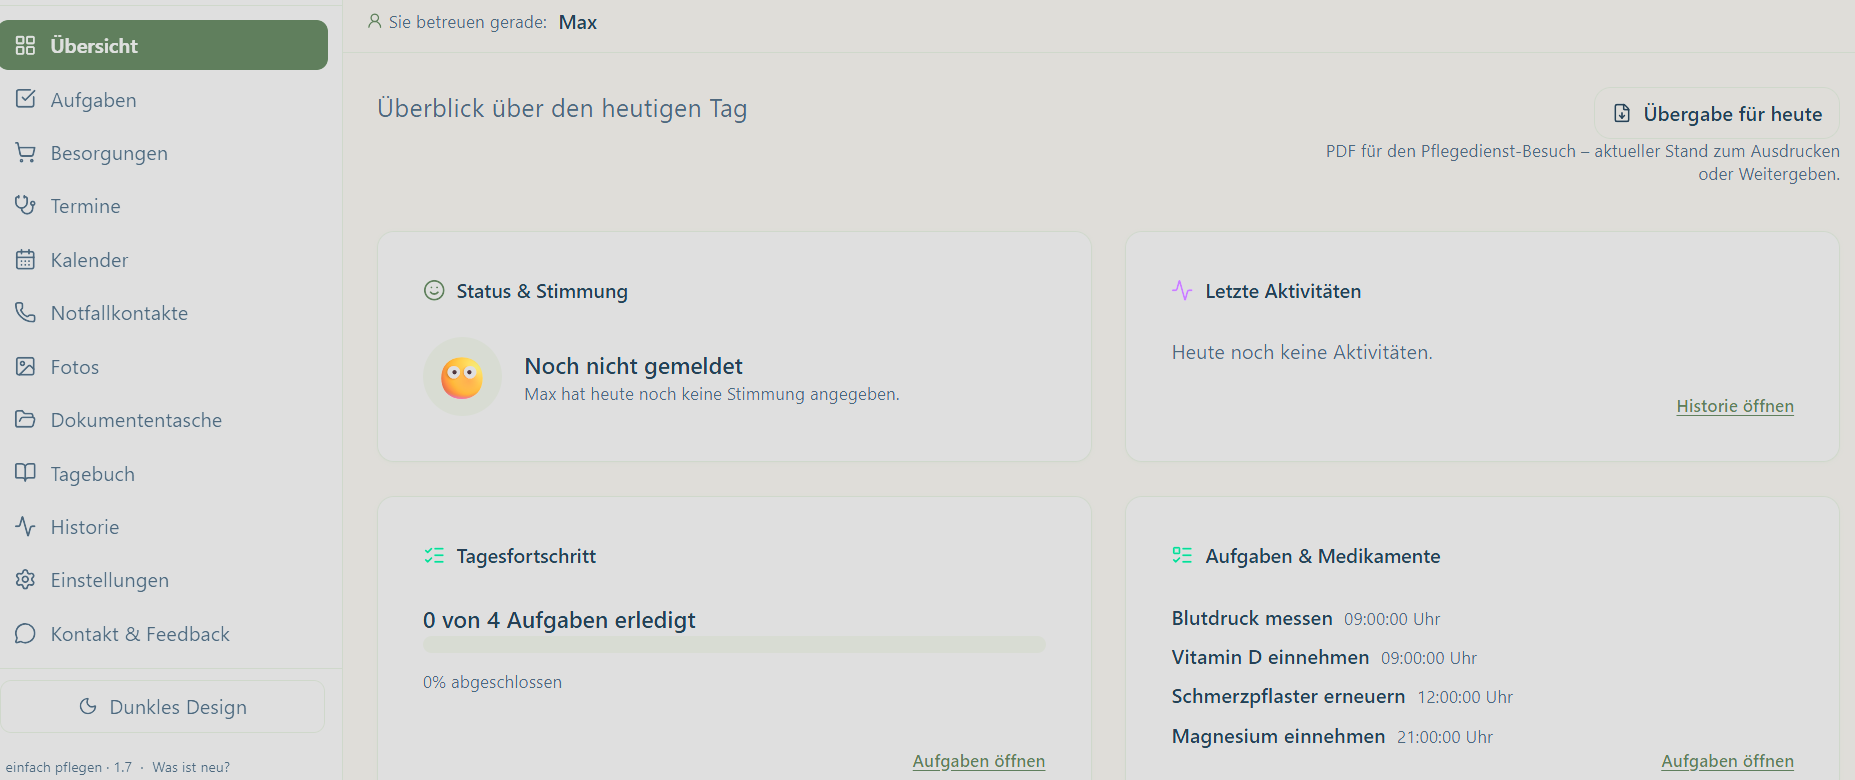Click the Vitamin D einnehmen task entry
This screenshot has height=780, width=1855.
(1324, 657)
